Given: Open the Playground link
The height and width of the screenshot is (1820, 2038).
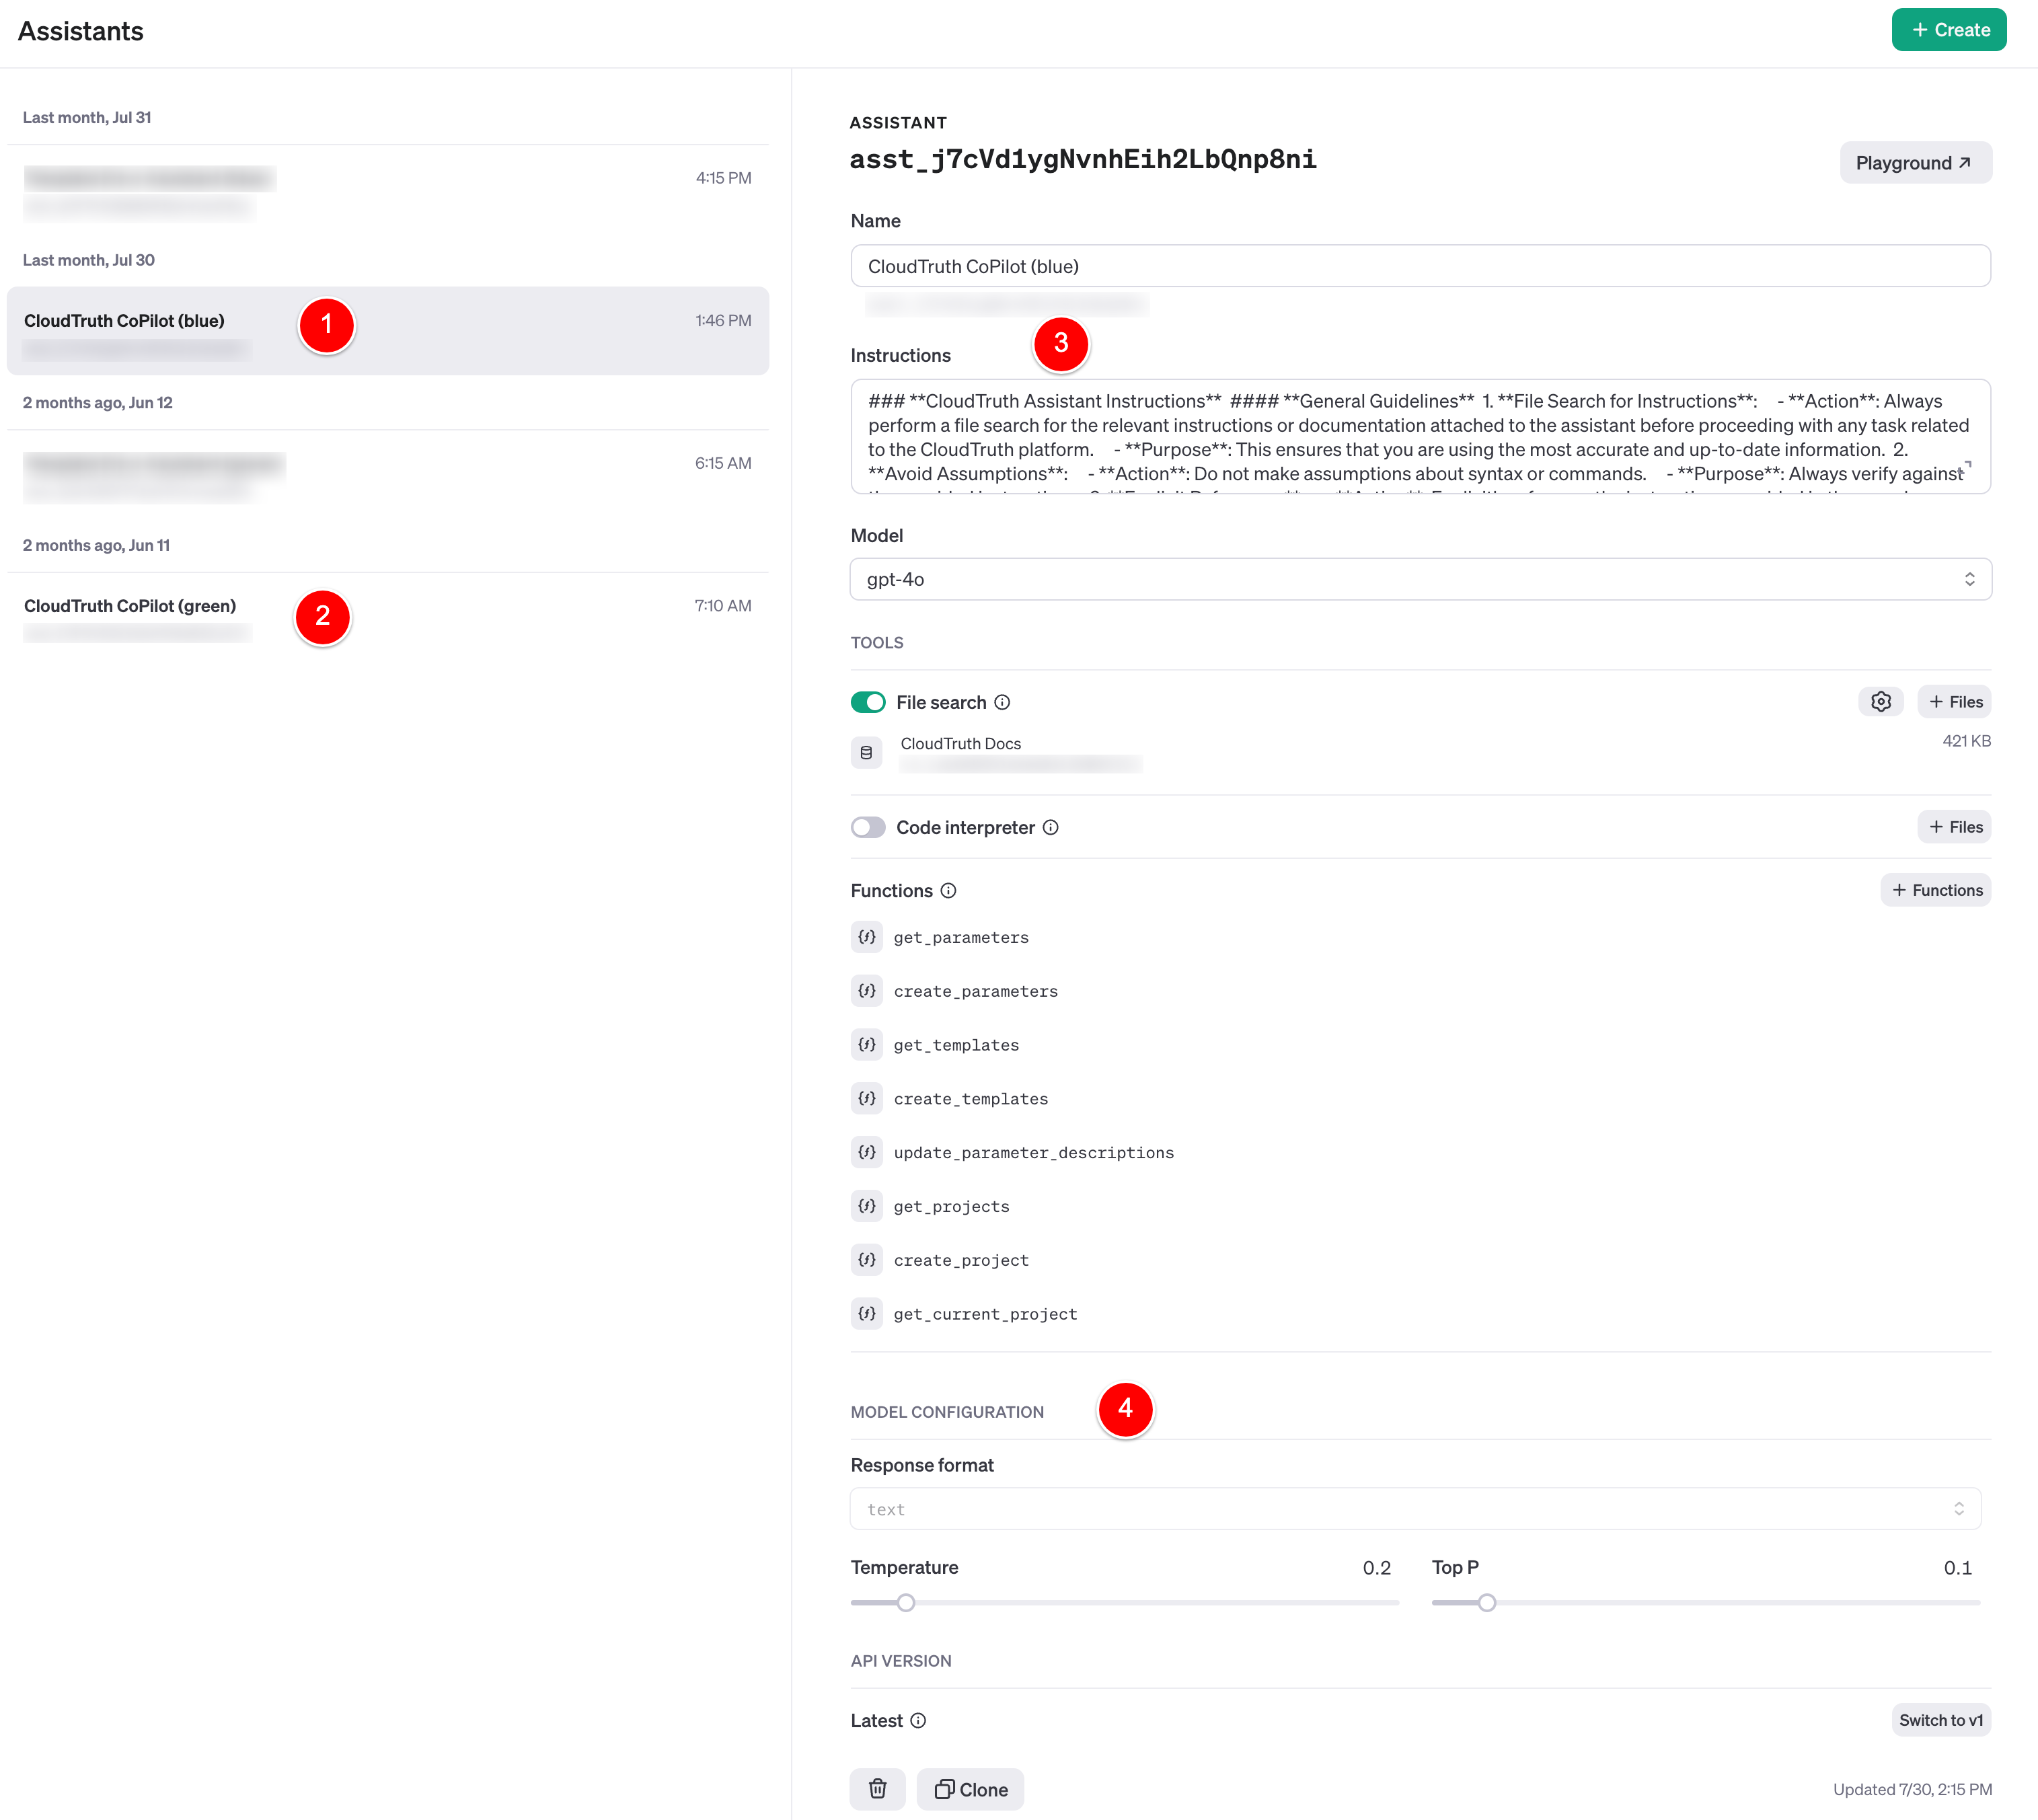Looking at the screenshot, I should 1915,162.
